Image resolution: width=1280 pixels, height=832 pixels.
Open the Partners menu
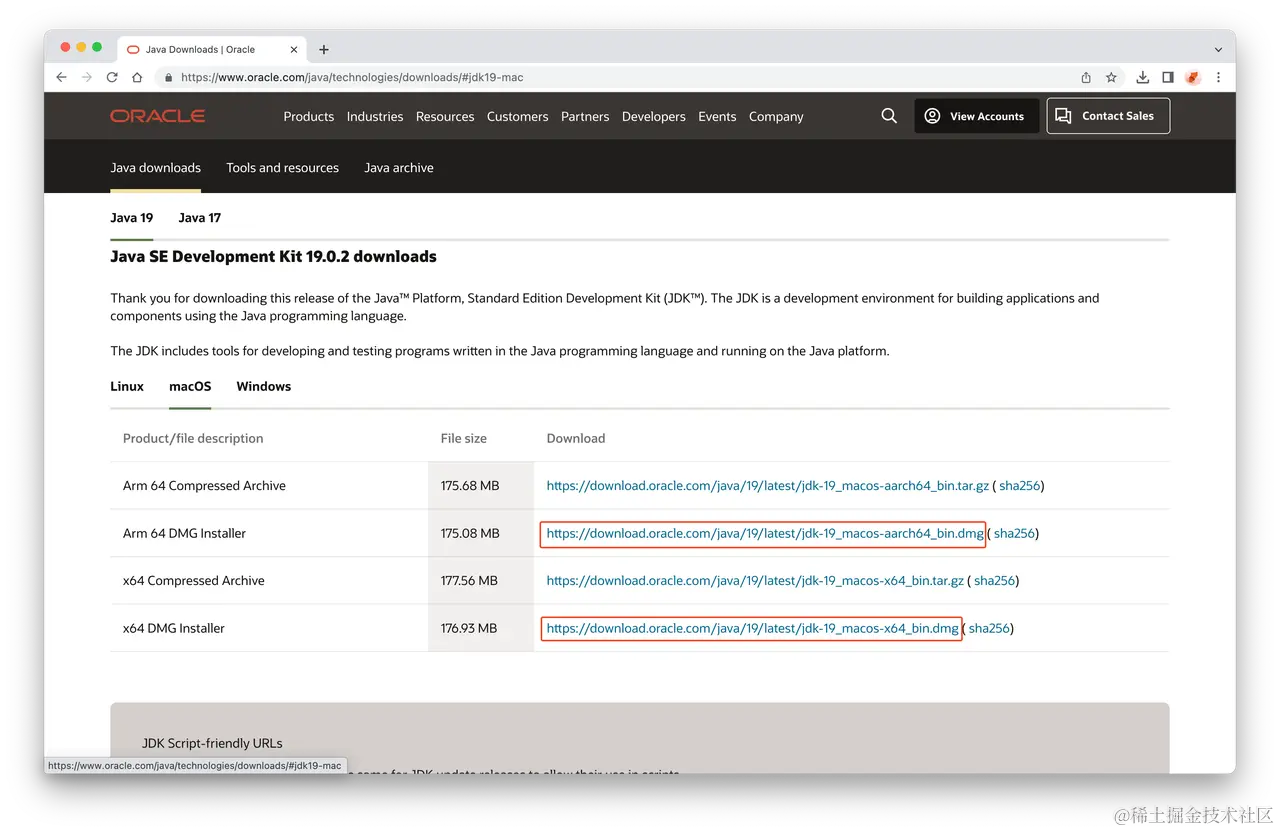585,117
